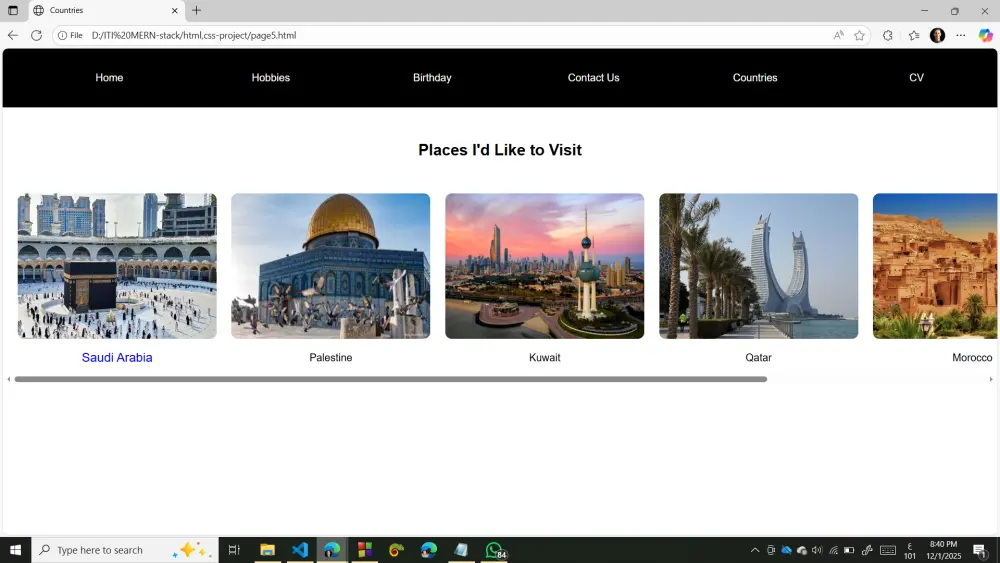Click the Morocco caption
This screenshot has width=1000, height=563.
click(x=972, y=358)
